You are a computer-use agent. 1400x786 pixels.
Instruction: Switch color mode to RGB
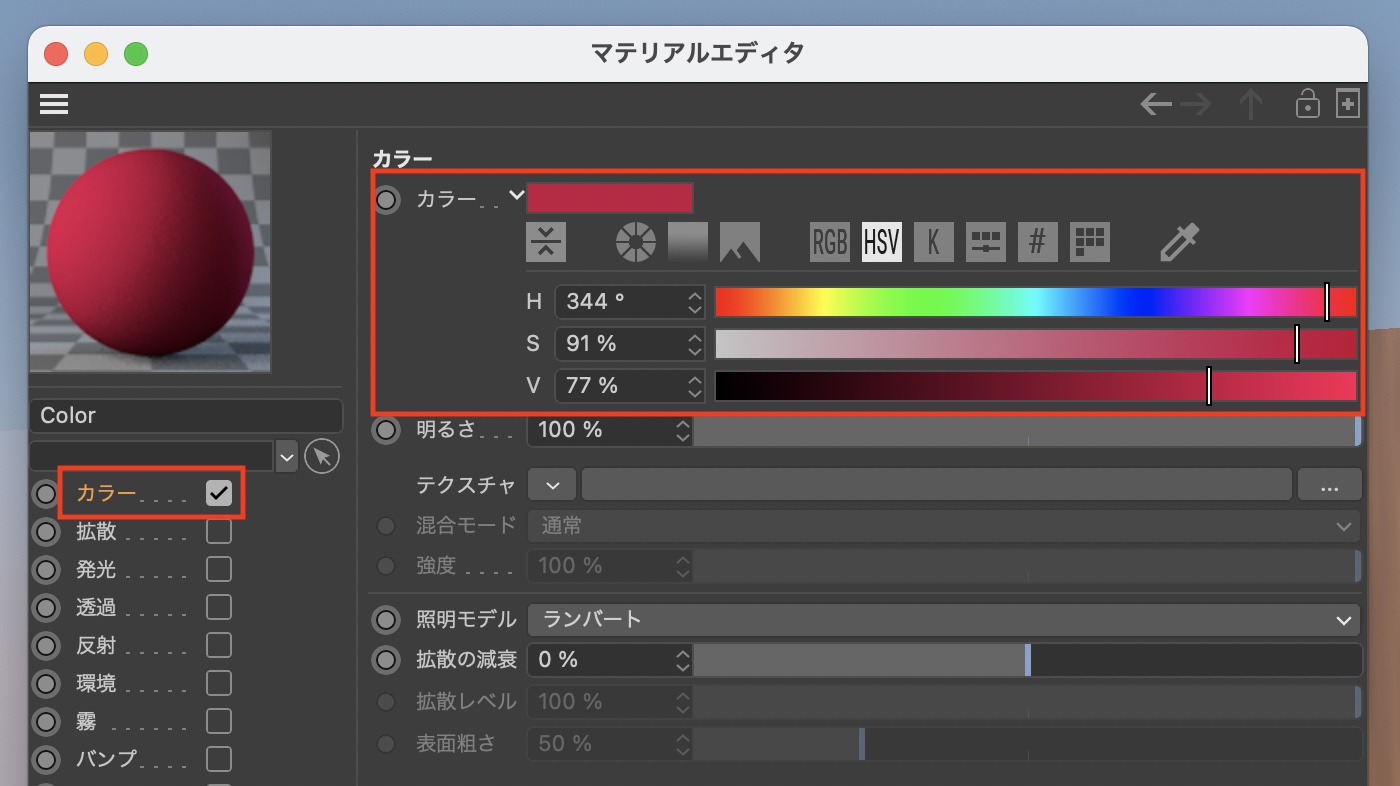tap(829, 242)
